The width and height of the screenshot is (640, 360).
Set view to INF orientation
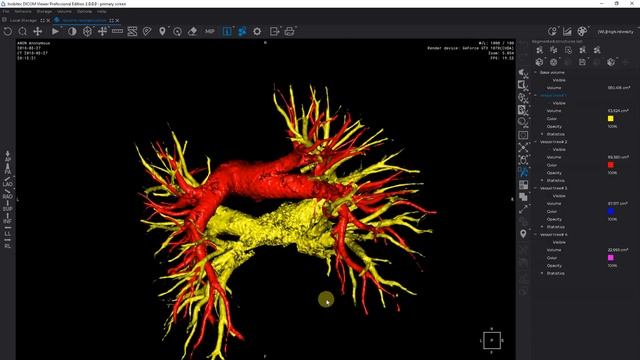click(x=8, y=218)
